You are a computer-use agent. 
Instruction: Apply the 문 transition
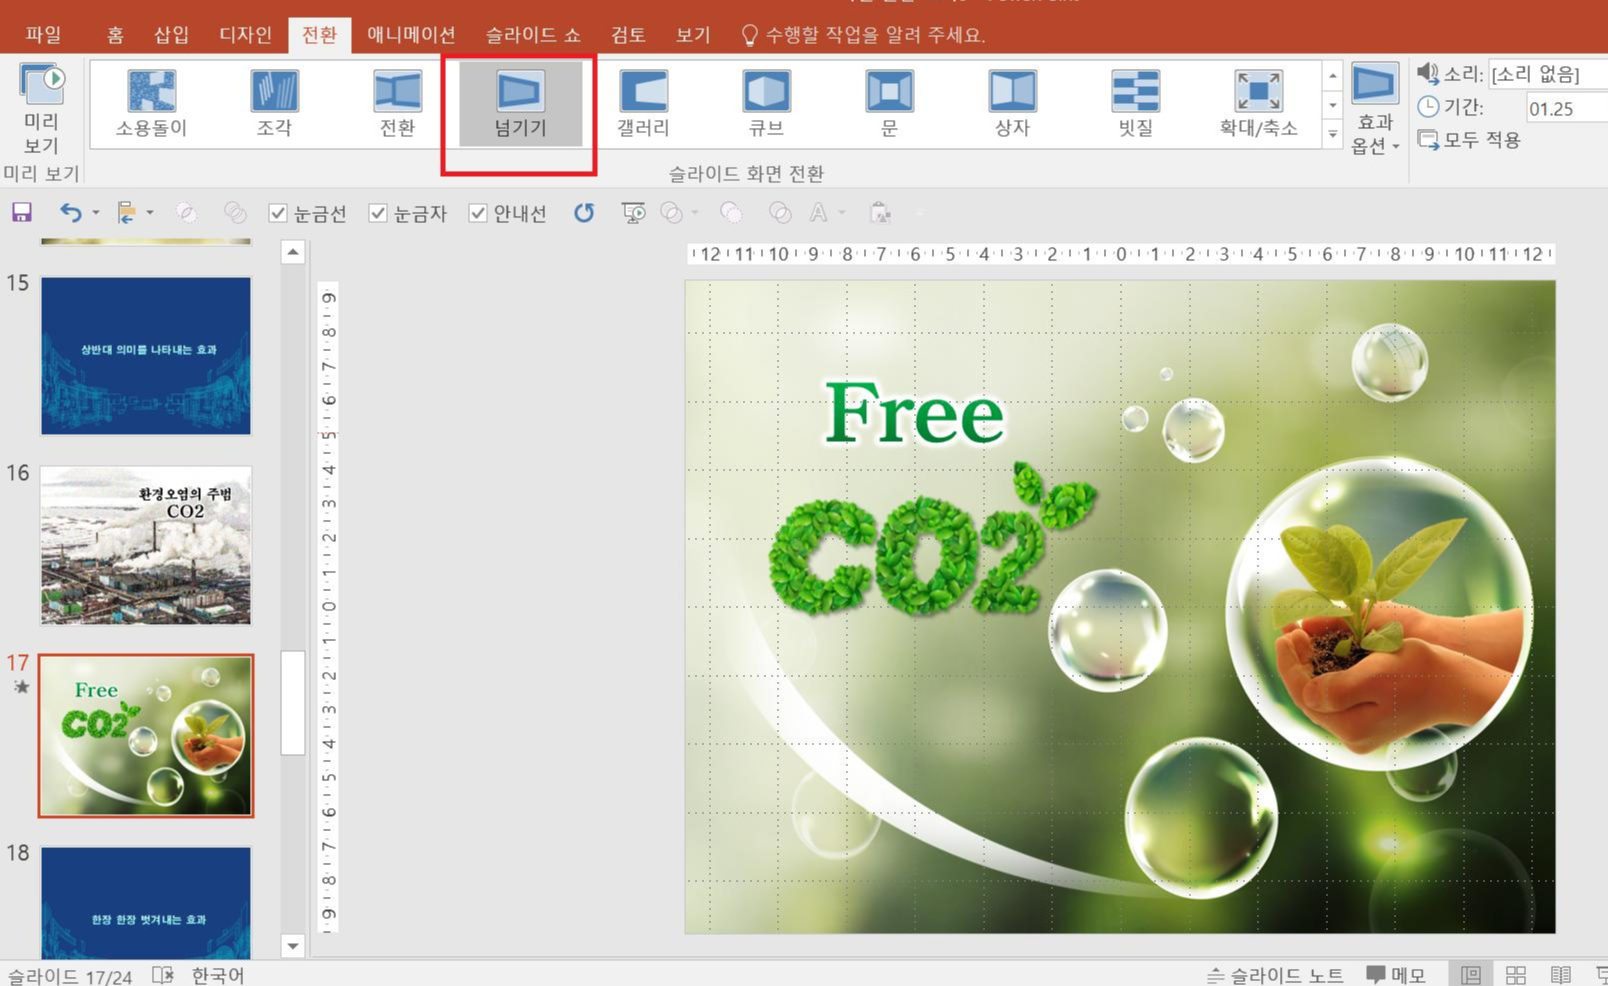point(889,104)
